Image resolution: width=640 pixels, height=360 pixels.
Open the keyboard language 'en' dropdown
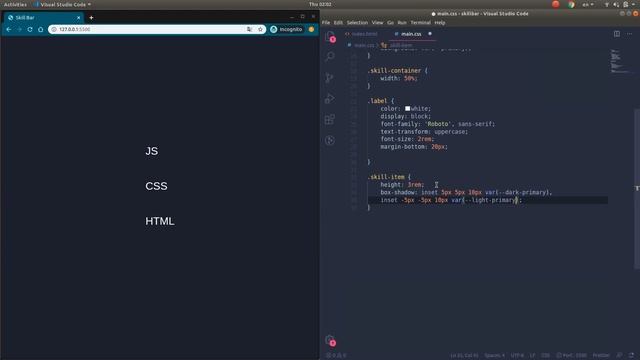(x=588, y=4)
